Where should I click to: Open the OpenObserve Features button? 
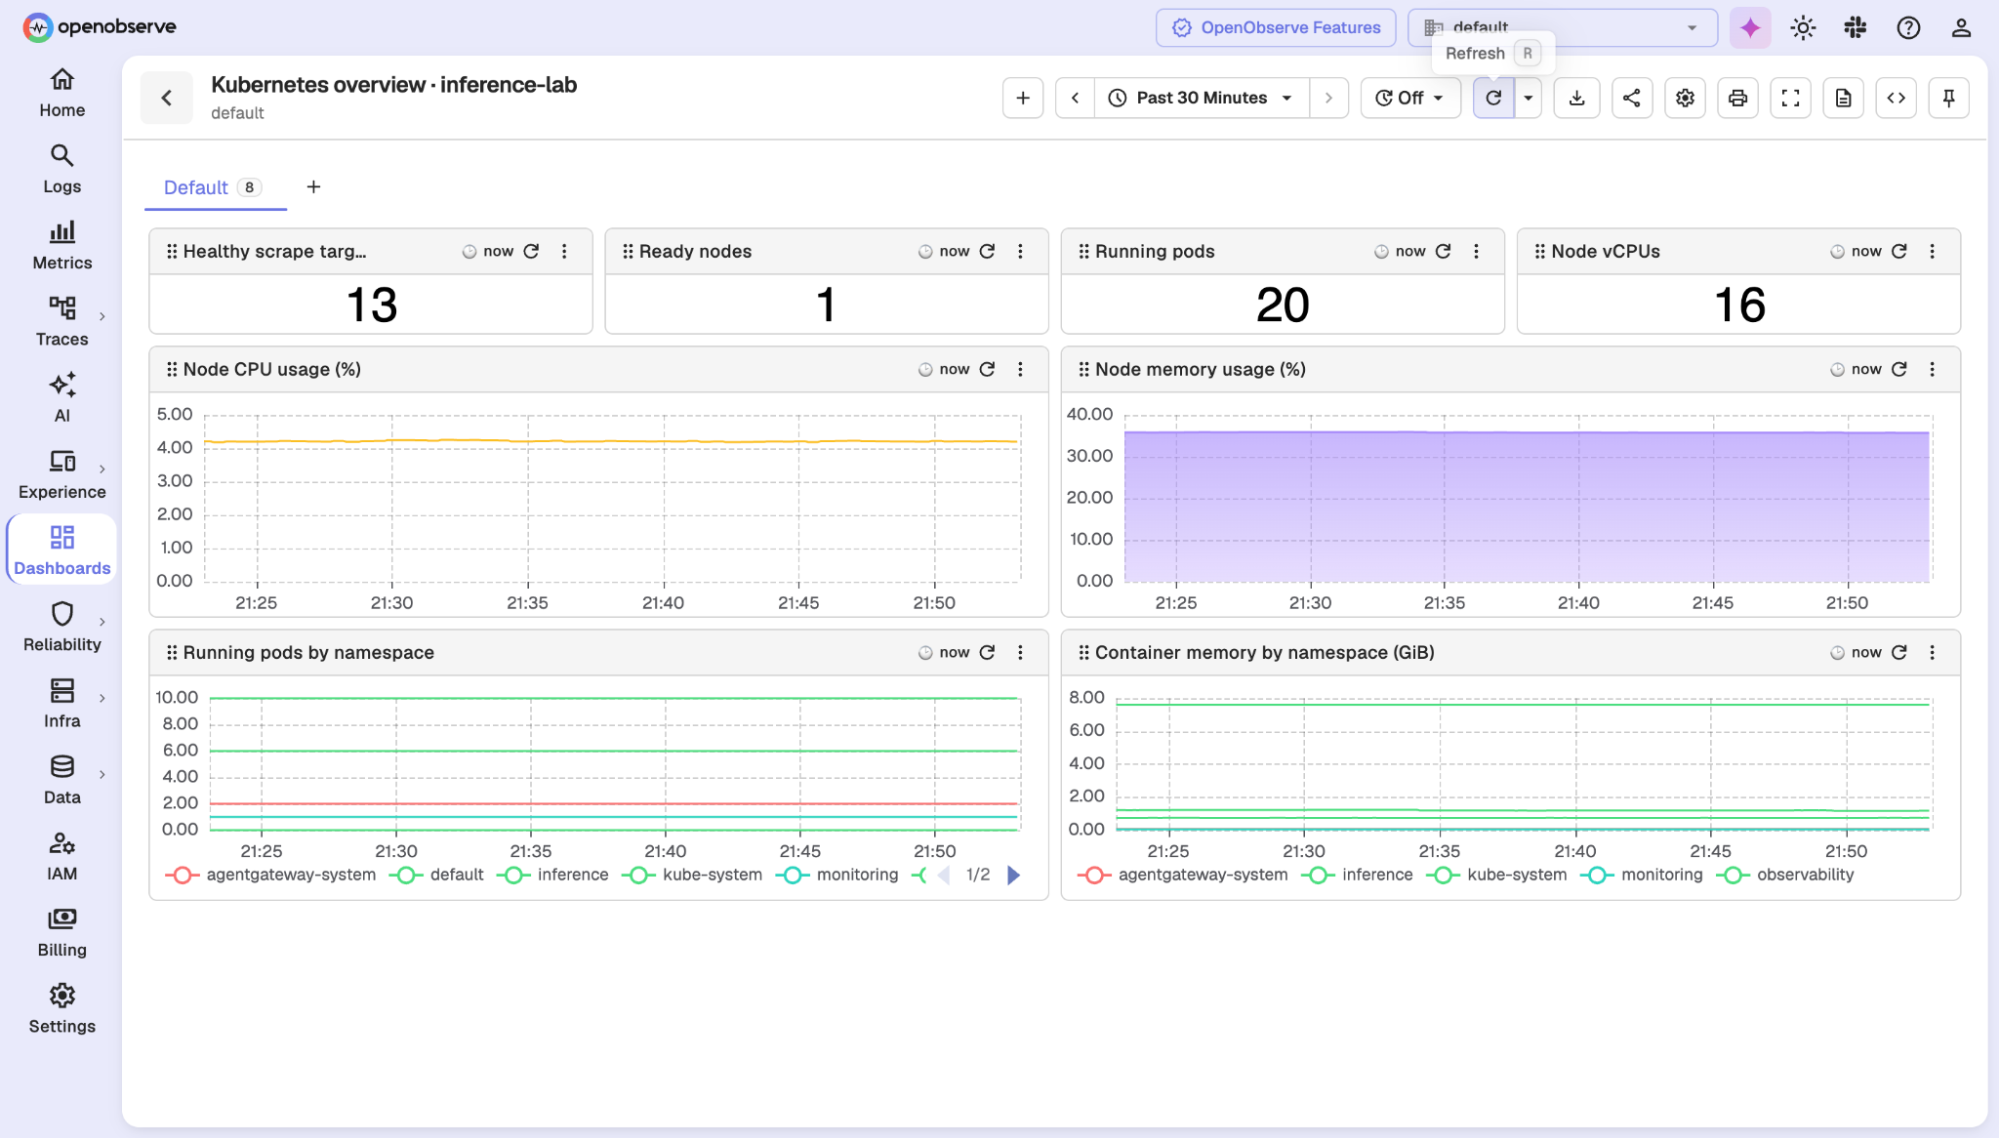pos(1275,28)
